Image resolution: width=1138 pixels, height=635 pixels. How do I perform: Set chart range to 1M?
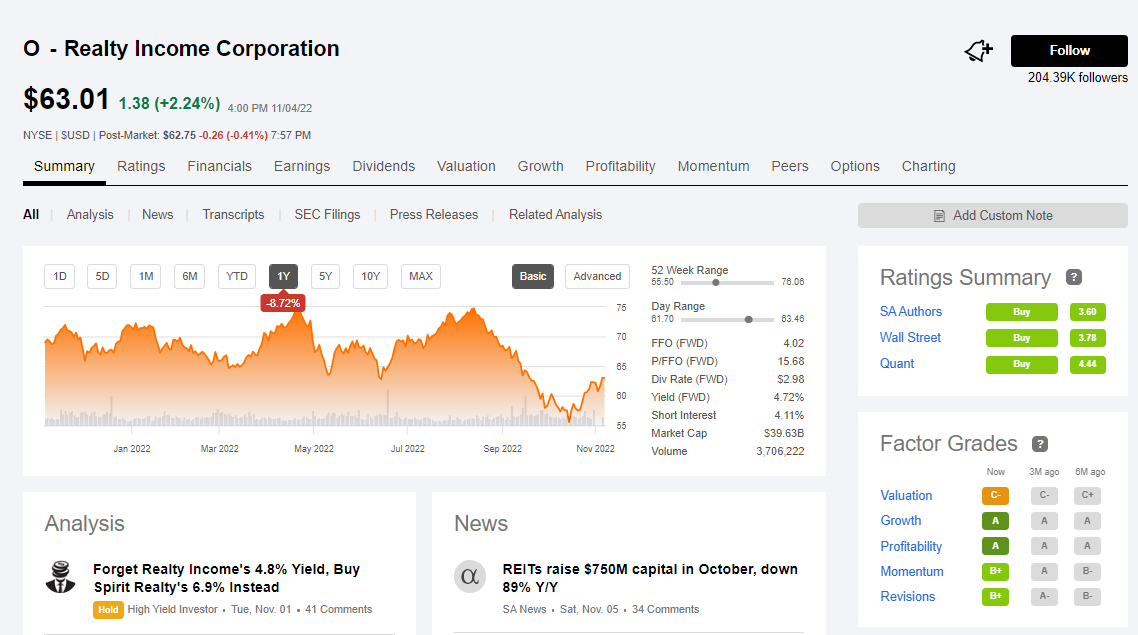(x=146, y=276)
